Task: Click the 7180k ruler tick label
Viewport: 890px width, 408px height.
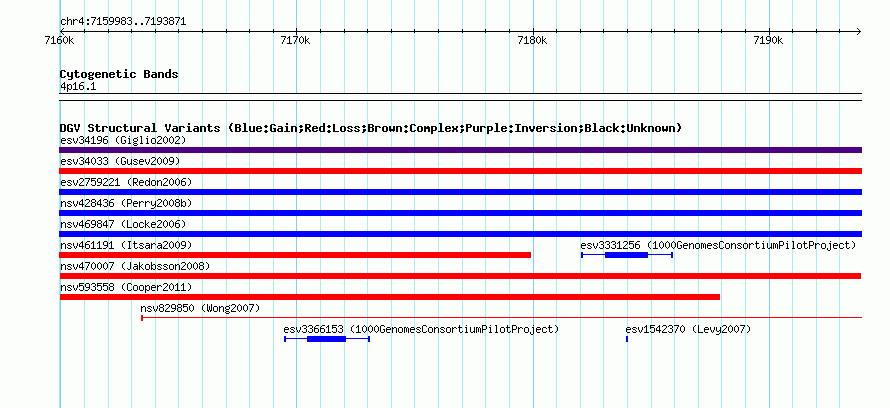Action: click(x=532, y=40)
